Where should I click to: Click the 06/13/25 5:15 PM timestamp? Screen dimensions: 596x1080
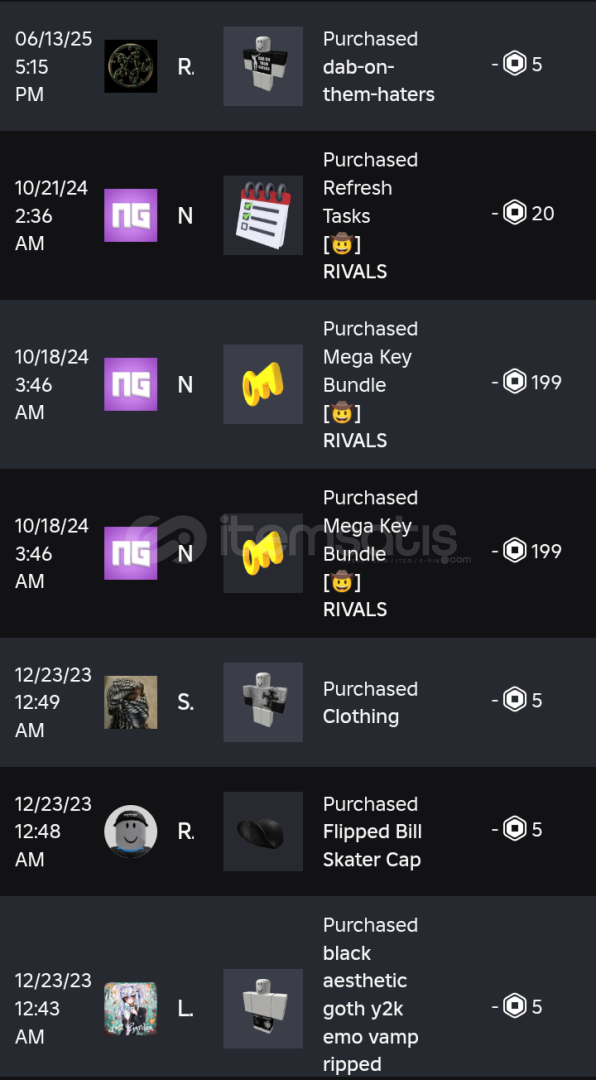point(53,66)
